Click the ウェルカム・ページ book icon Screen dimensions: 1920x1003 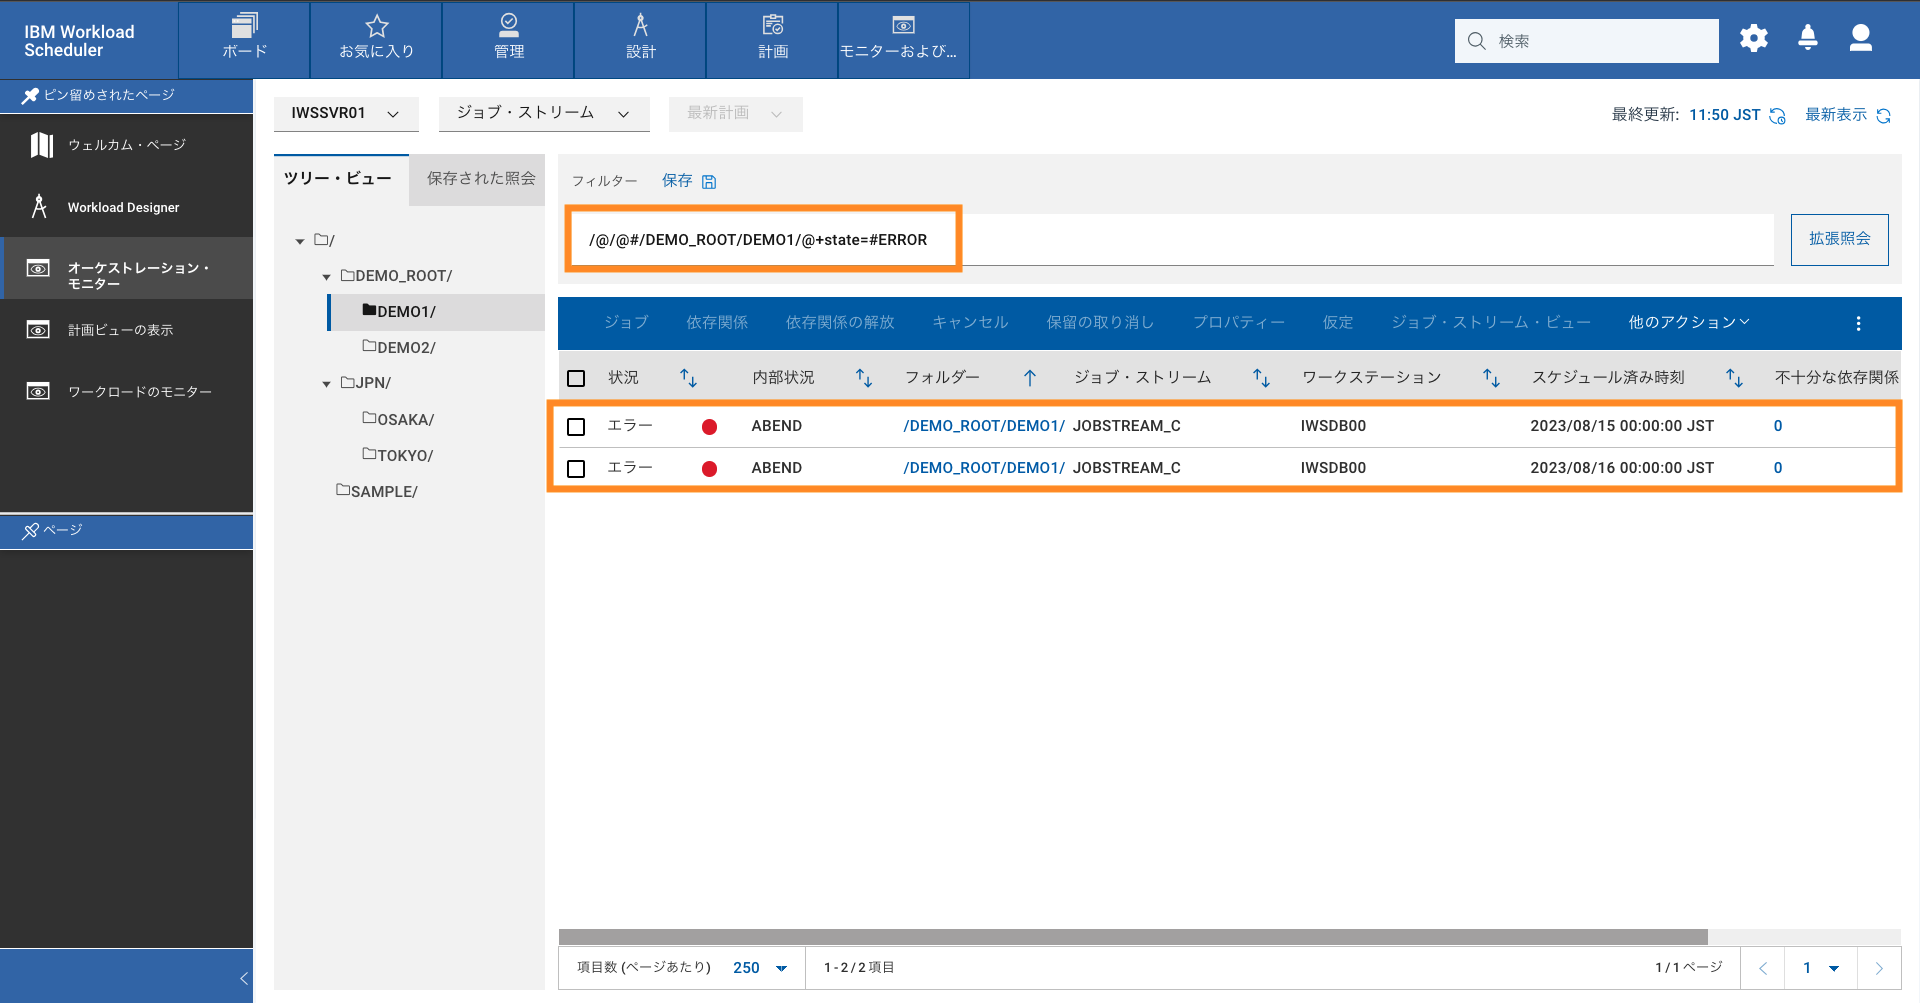coord(41,145)
